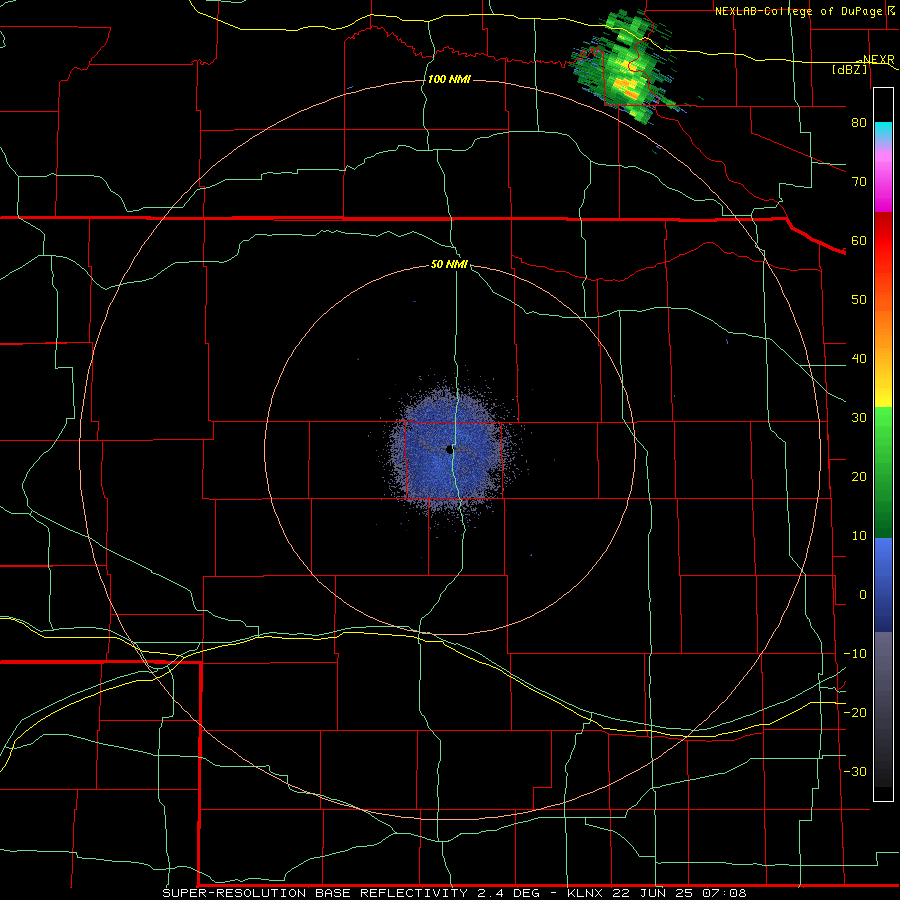Click the 70 value on the dBZ scale
This screenshot has width=900, height=900.
click(x=859, y=182)
